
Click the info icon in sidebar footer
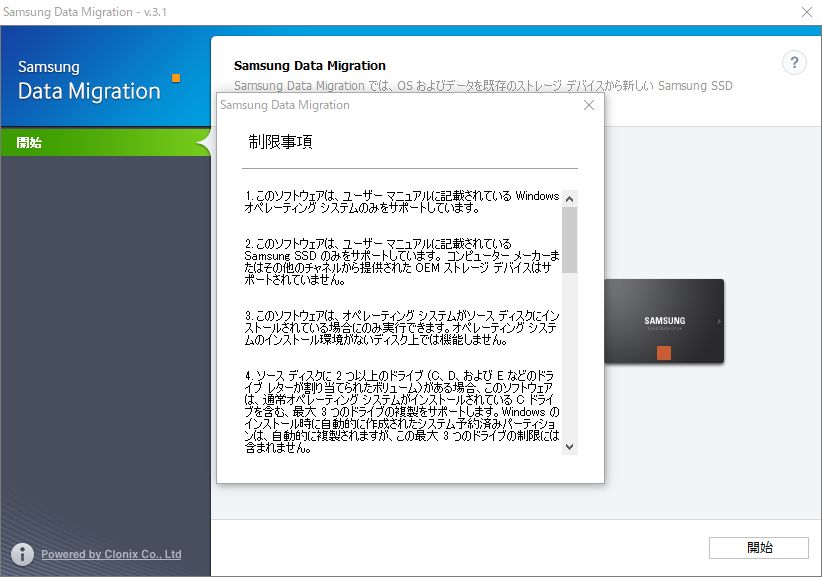tap(22, 554)
